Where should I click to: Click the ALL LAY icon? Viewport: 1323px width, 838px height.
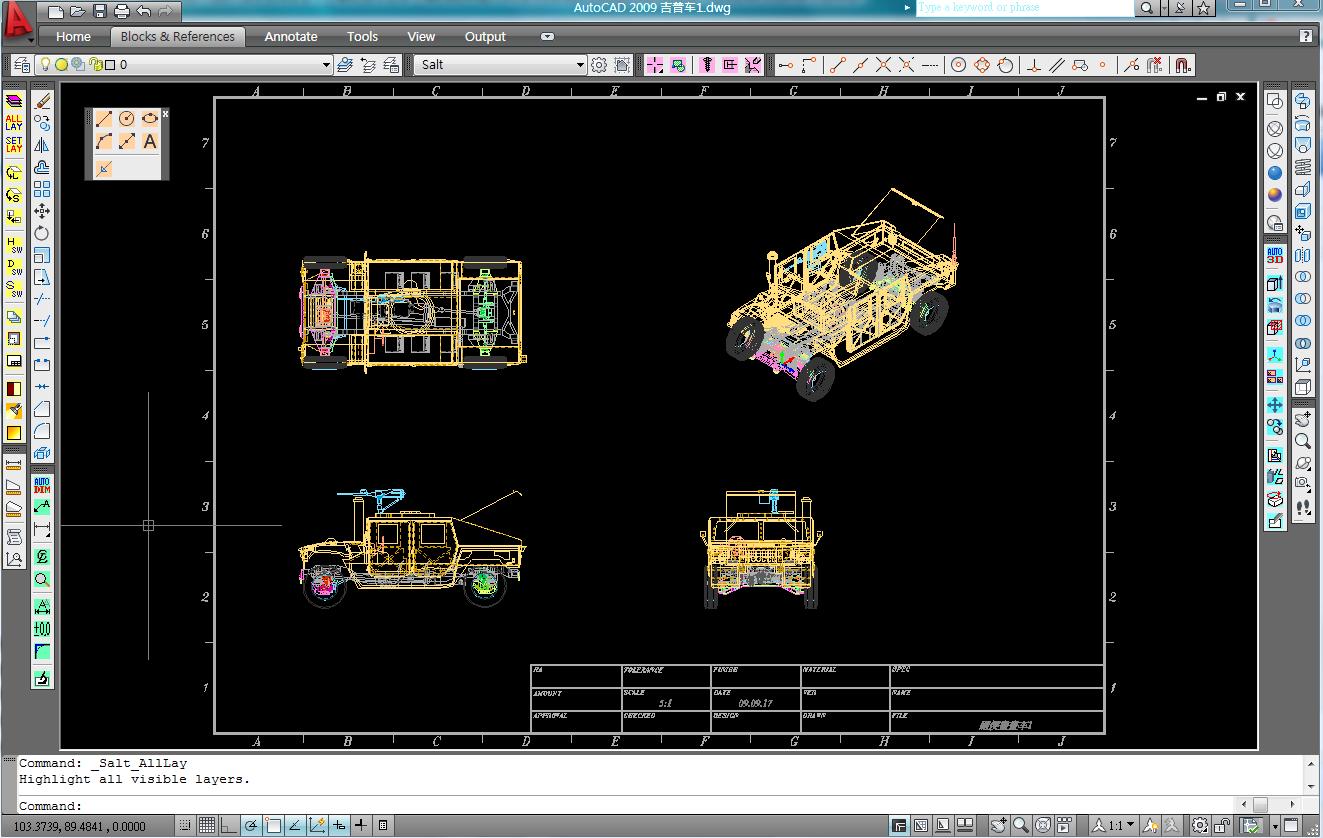coord(14,123)
